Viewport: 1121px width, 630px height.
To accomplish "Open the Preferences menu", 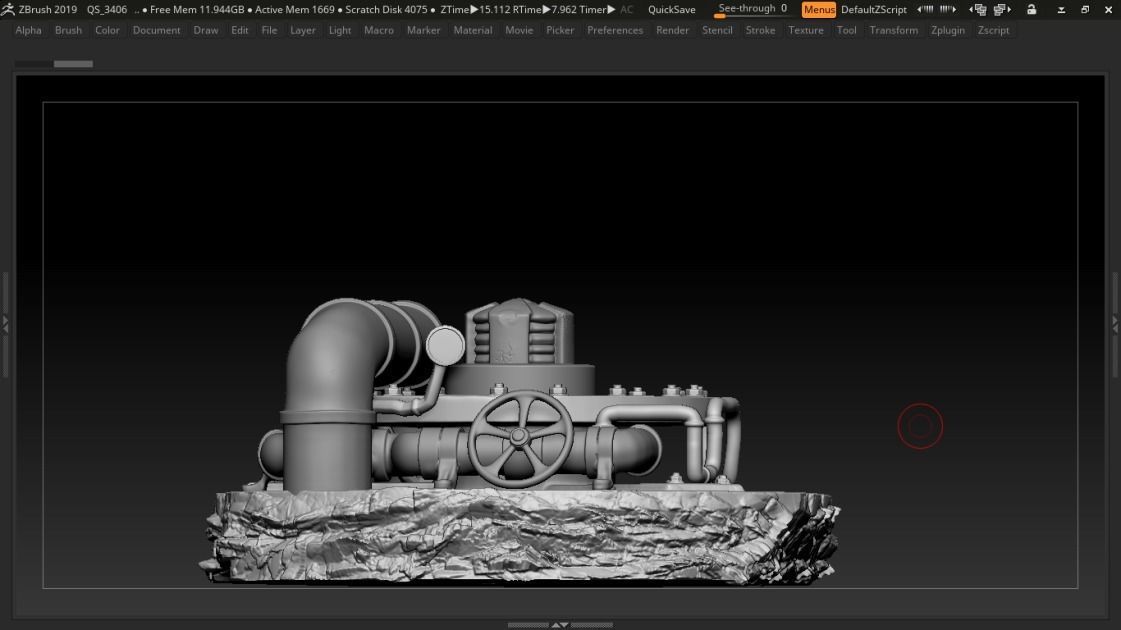I will [x=616, y=30].
